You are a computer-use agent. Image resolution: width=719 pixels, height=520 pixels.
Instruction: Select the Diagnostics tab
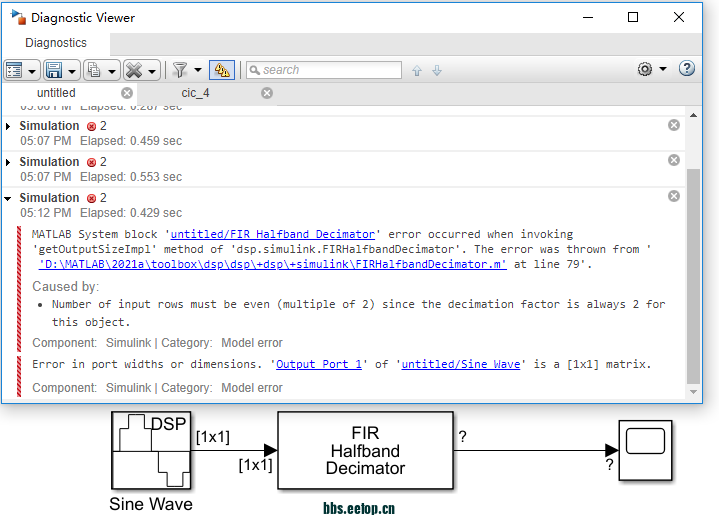coord(56,43)
